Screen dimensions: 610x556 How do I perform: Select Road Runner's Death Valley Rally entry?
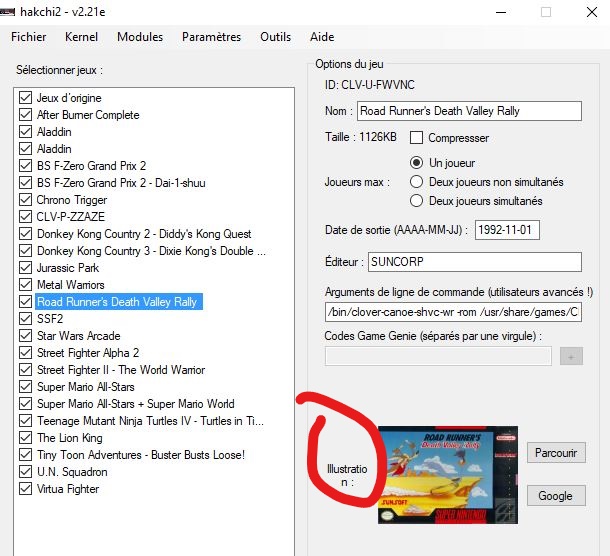(119, 302)
